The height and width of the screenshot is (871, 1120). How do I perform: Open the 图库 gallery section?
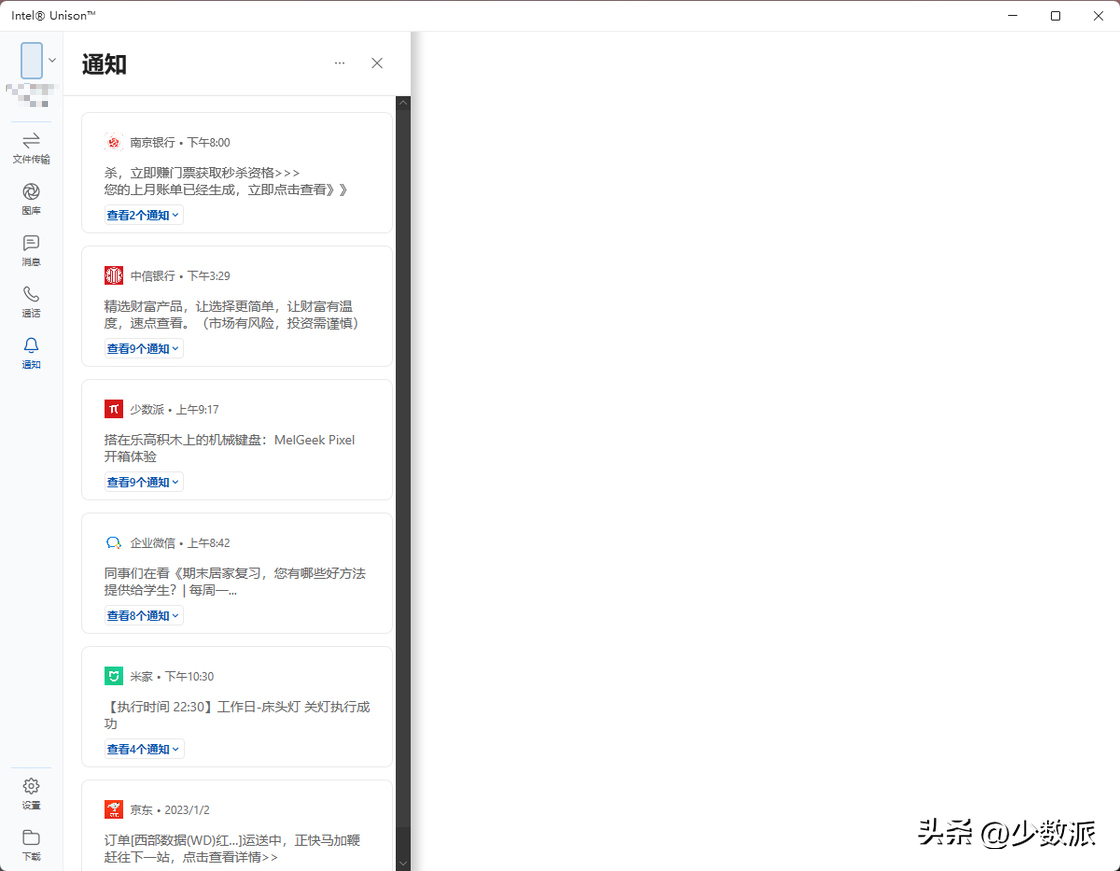tap(31, 199)
